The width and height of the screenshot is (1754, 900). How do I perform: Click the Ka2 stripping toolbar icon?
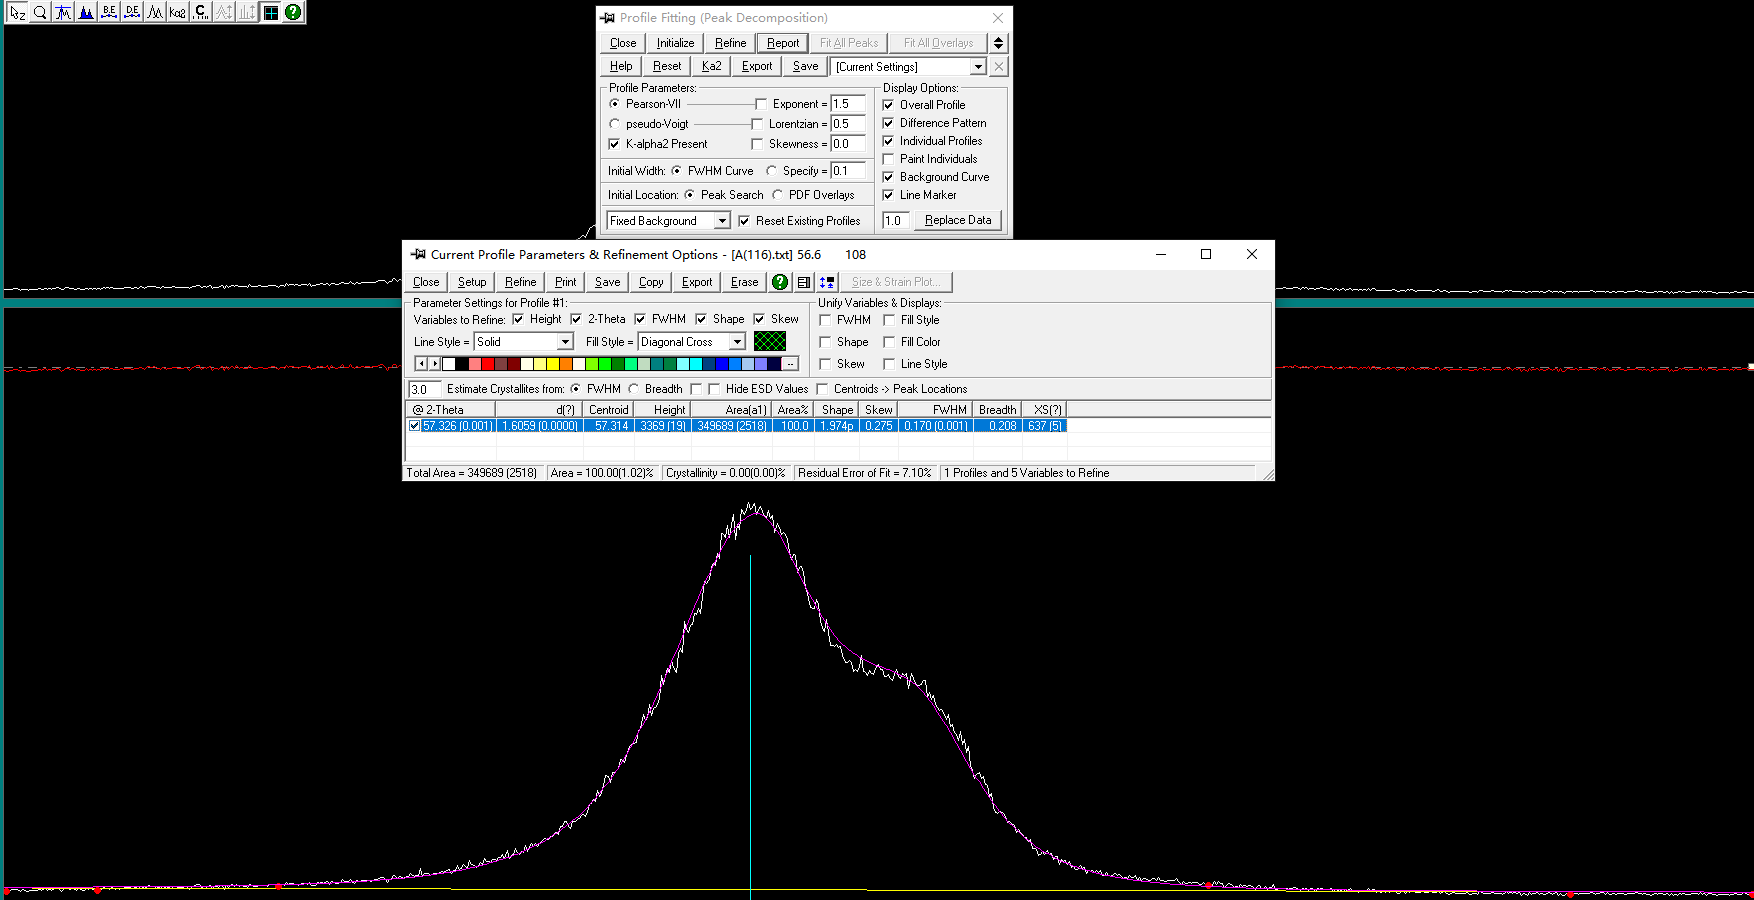178,12
